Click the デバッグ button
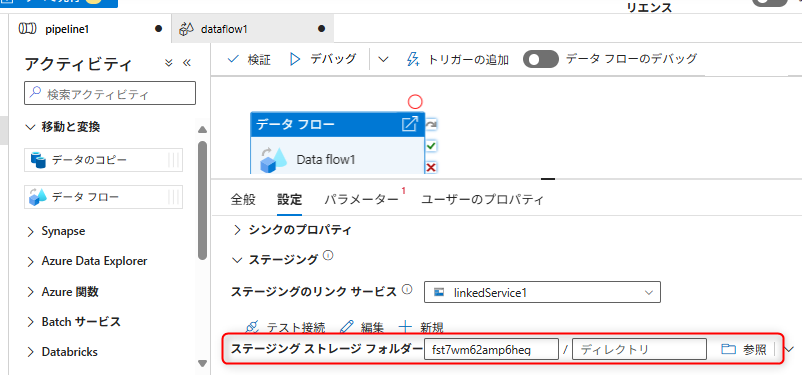Viewport: 802px width, 375px height. (x=323, y=59)
